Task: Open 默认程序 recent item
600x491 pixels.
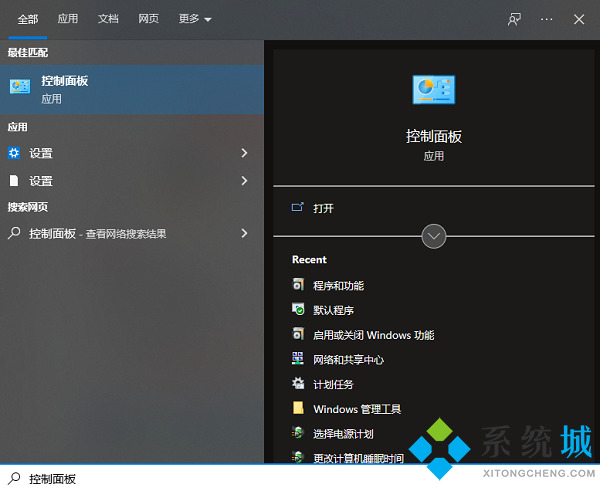Action: click(x=333, y=310)
